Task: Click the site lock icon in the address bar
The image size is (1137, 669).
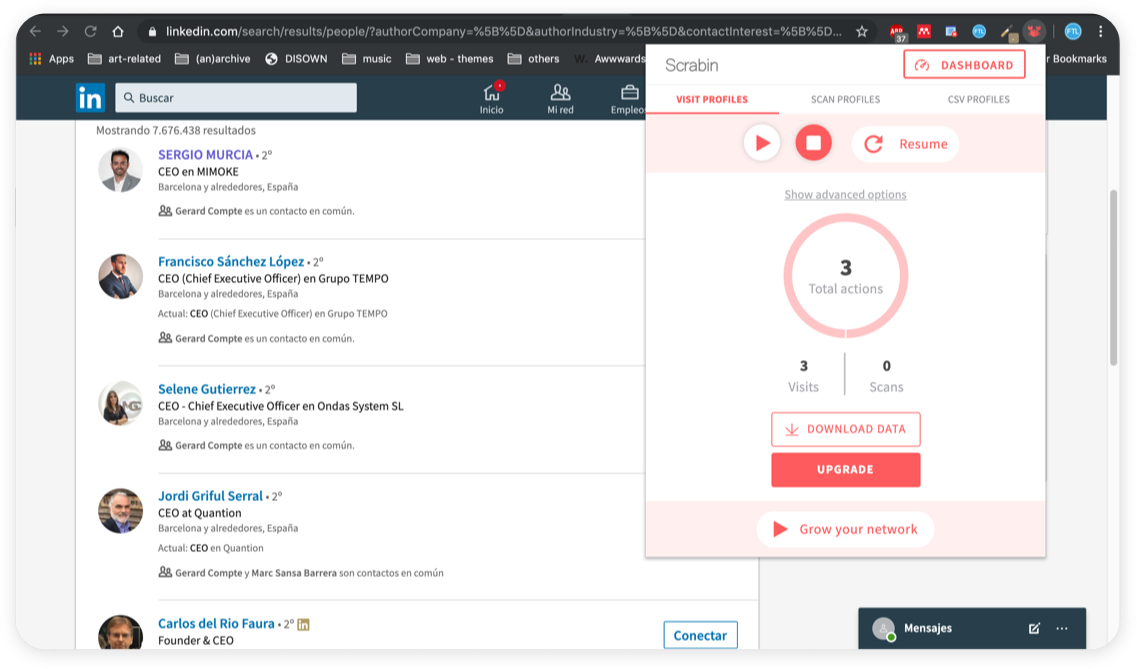Action: point(152,32)
